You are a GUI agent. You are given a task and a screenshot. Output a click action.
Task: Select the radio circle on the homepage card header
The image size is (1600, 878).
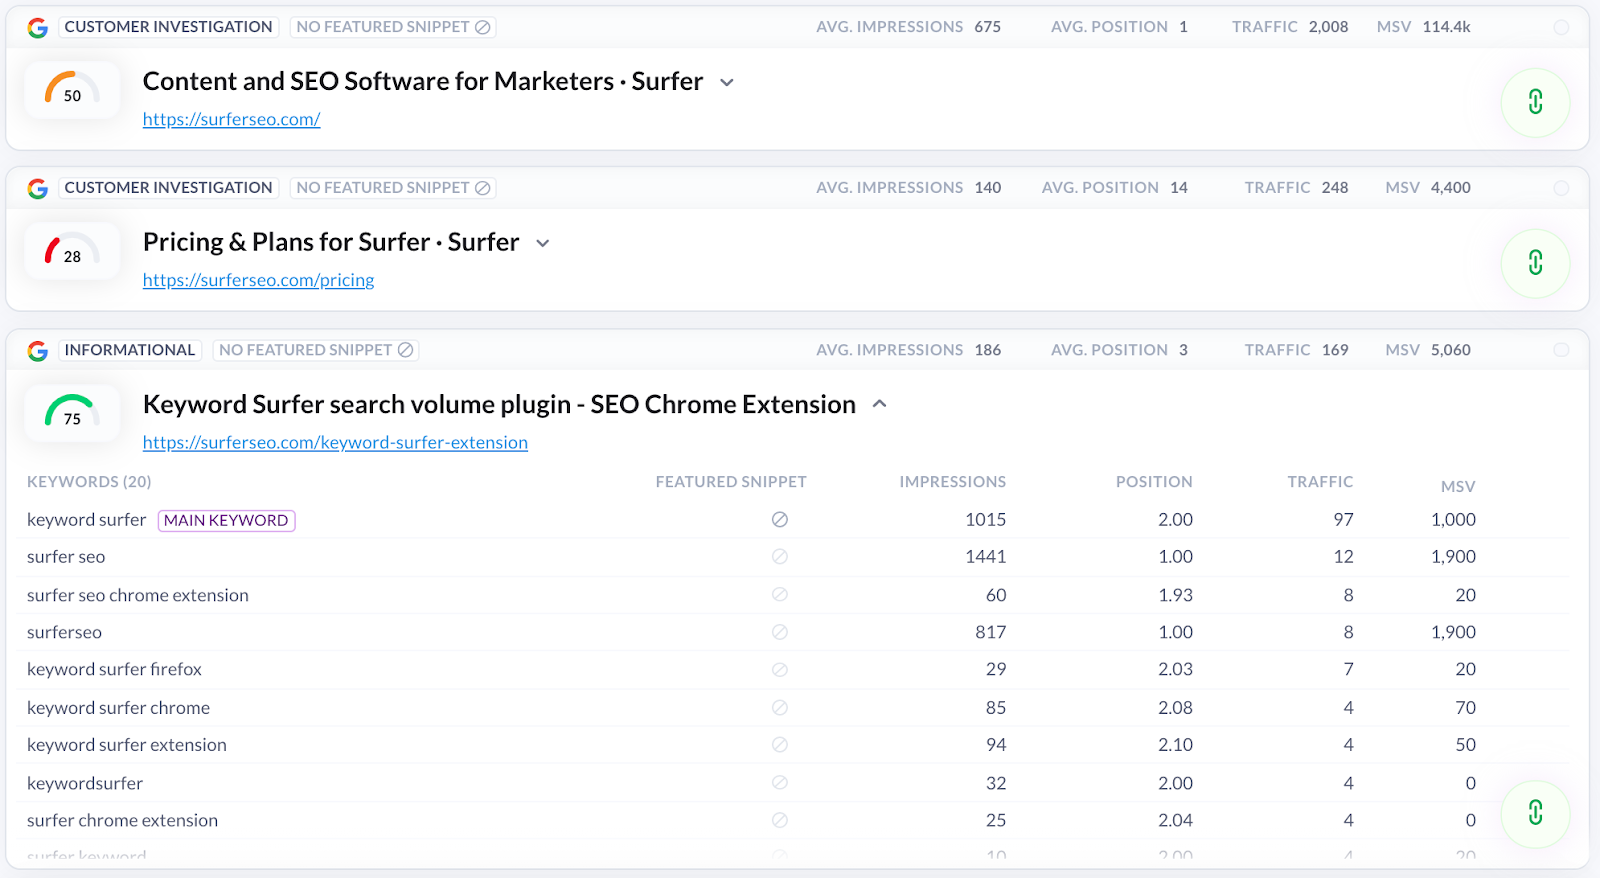(1561, 27)
